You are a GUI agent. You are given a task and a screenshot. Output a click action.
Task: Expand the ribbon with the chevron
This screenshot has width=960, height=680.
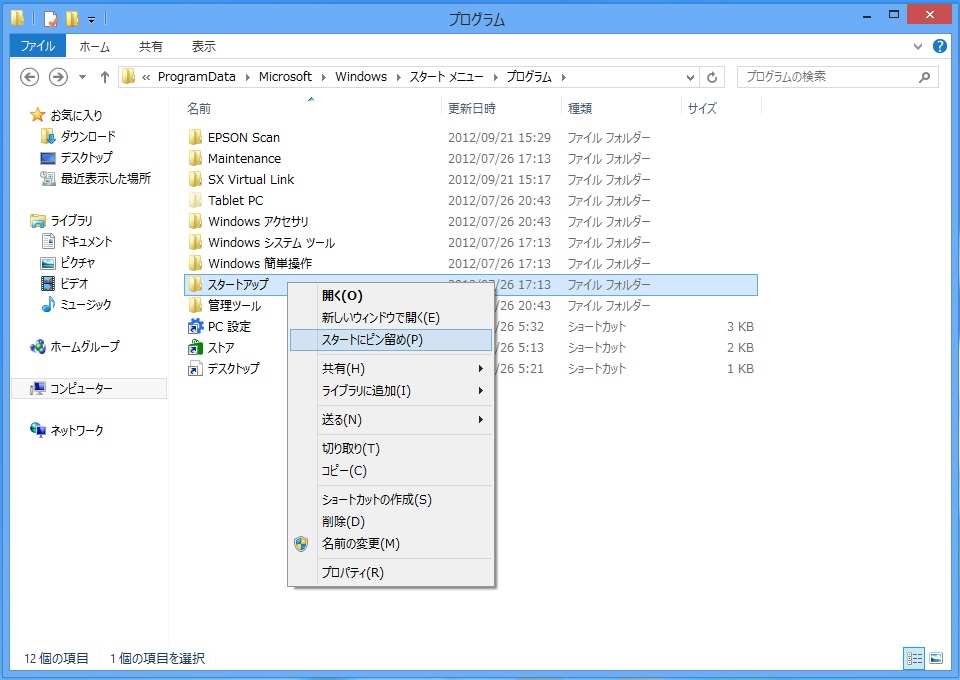point(919,46)
